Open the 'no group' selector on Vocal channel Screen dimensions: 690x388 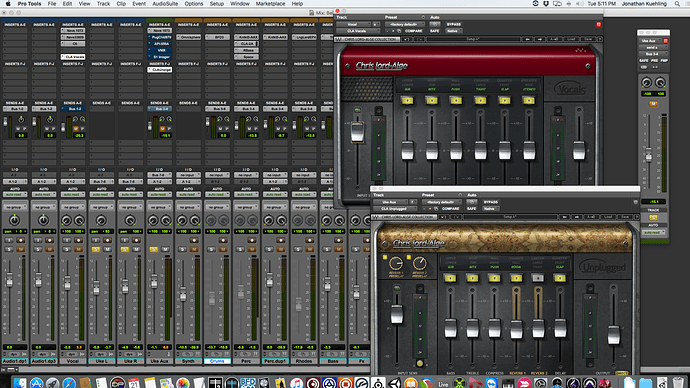tap(73, 207)
